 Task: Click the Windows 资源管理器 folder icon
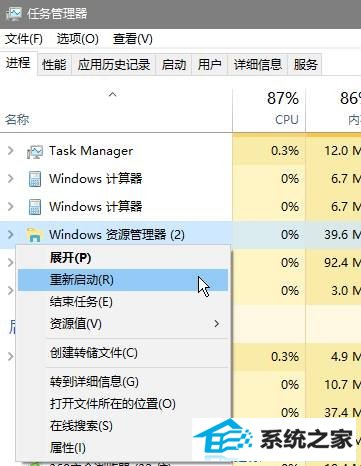[35, 235]
